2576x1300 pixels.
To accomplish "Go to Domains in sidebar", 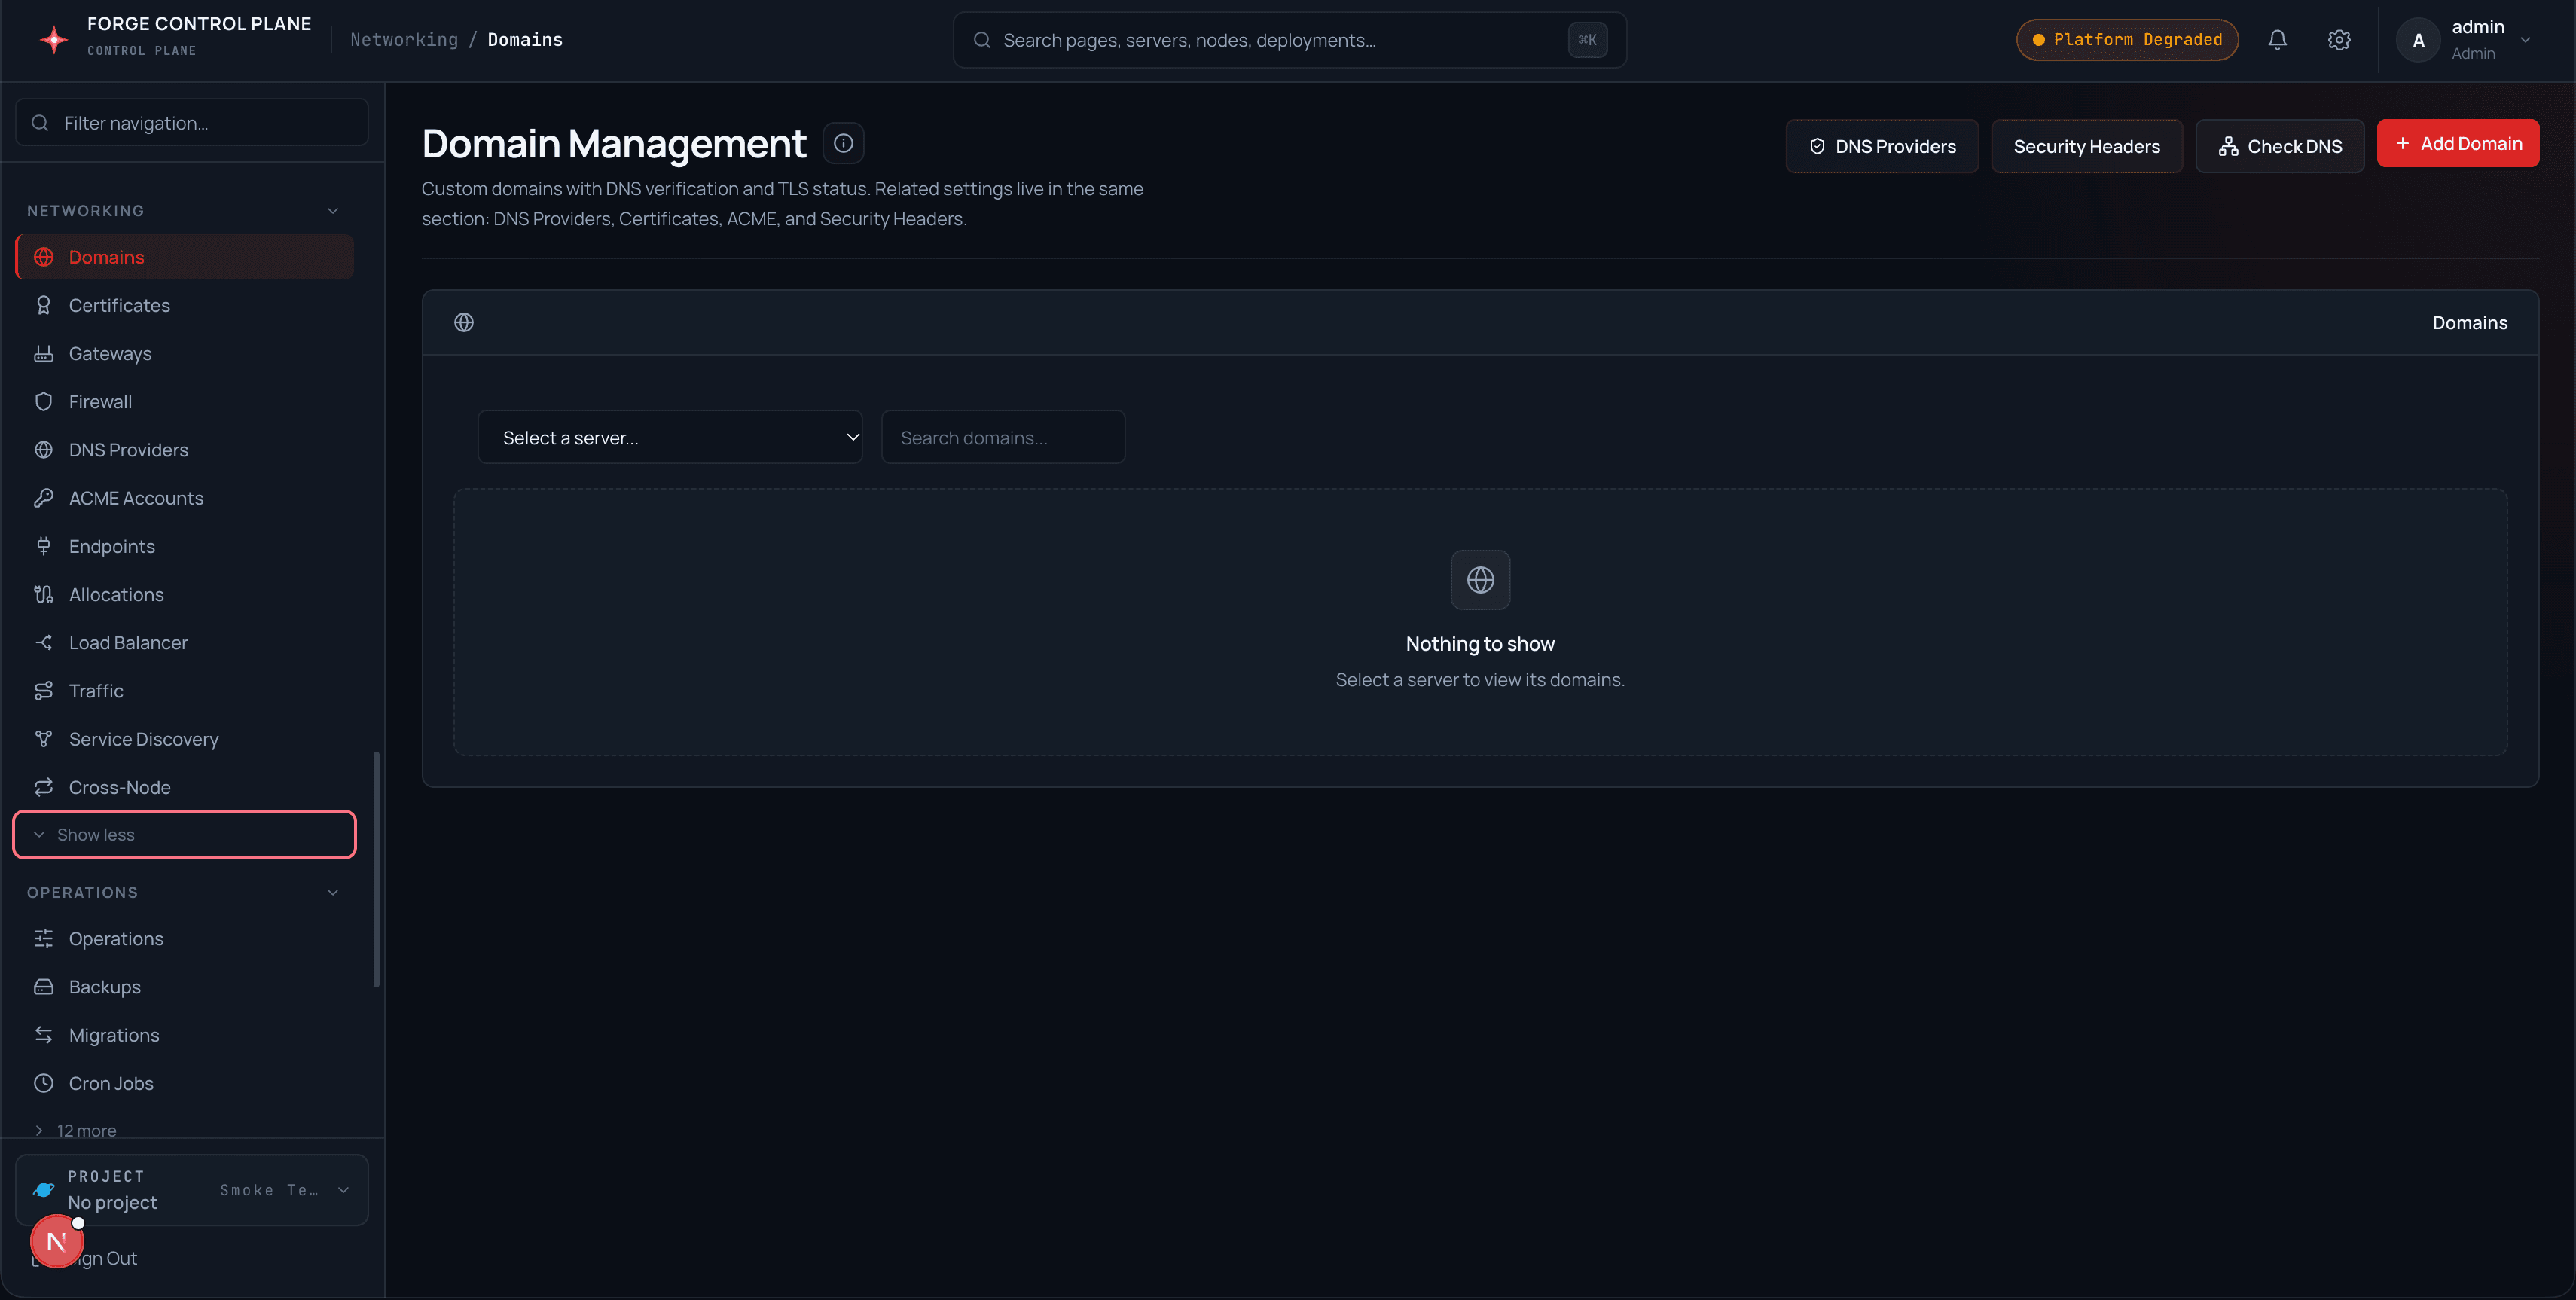I will 184,257.
